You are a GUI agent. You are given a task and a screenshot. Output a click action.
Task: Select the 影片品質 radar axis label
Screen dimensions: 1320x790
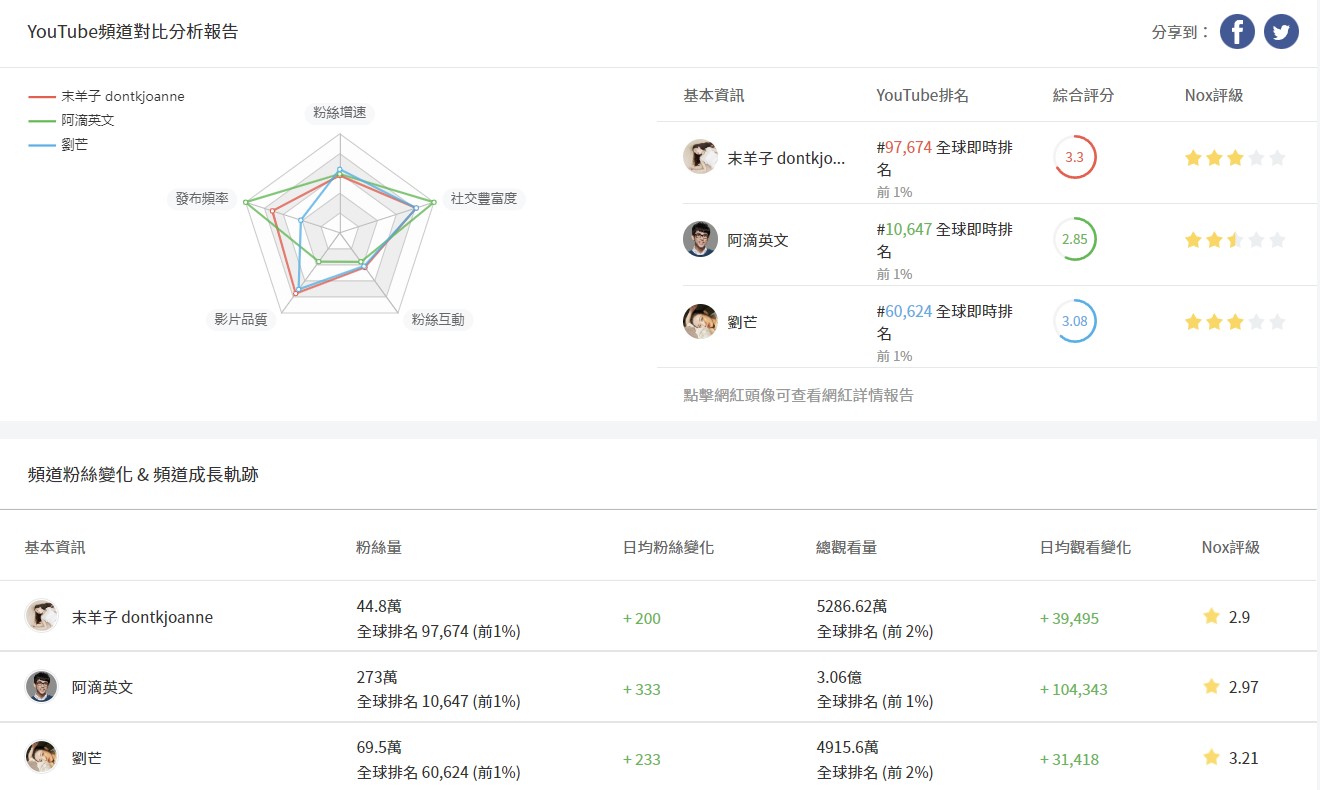(x=241, y=320)
